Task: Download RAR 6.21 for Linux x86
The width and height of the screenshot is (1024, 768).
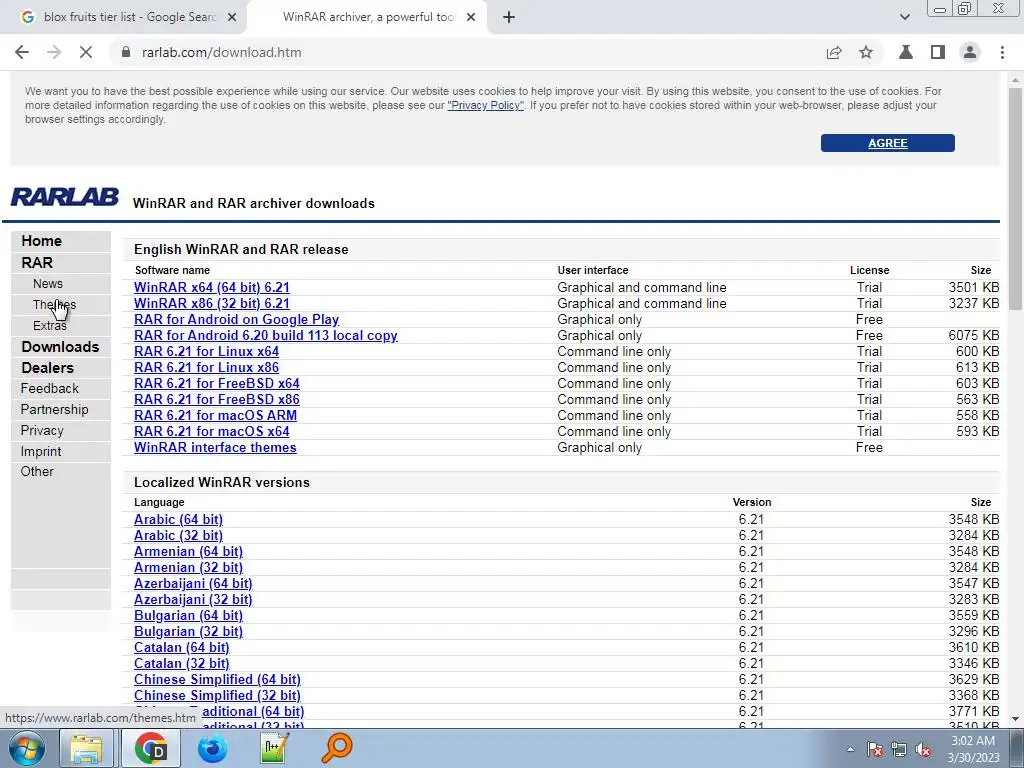Action: pos(206,368)
